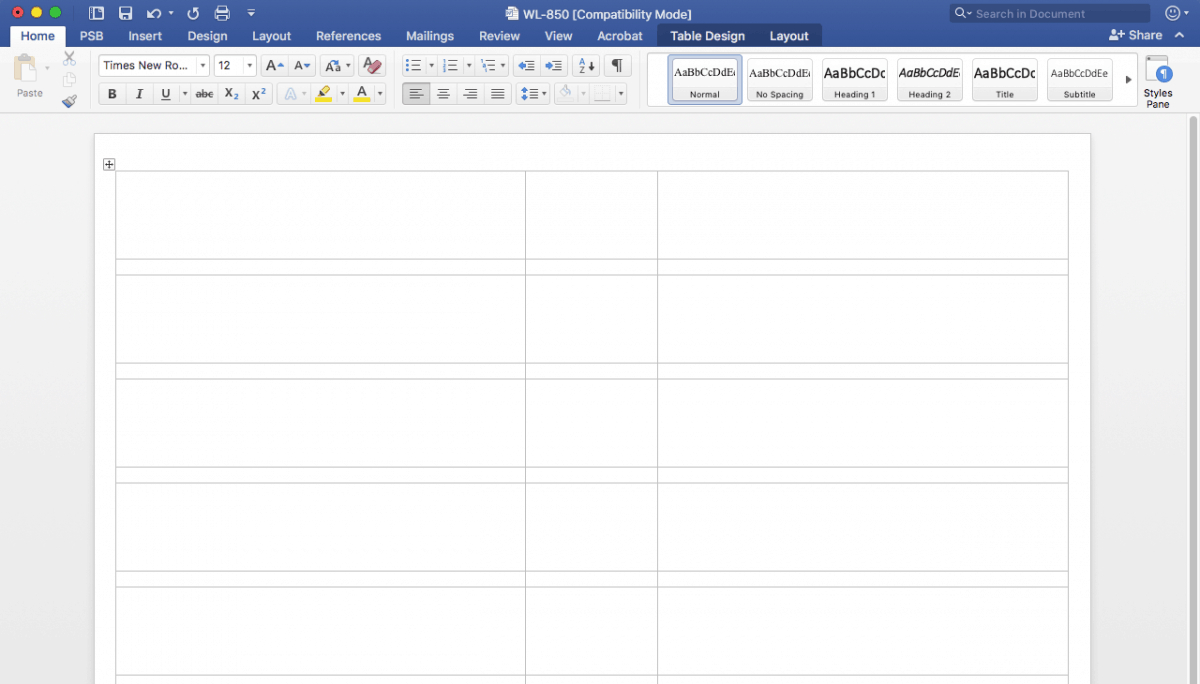Apply the Heading 1 style

click(x=854, y=79)
